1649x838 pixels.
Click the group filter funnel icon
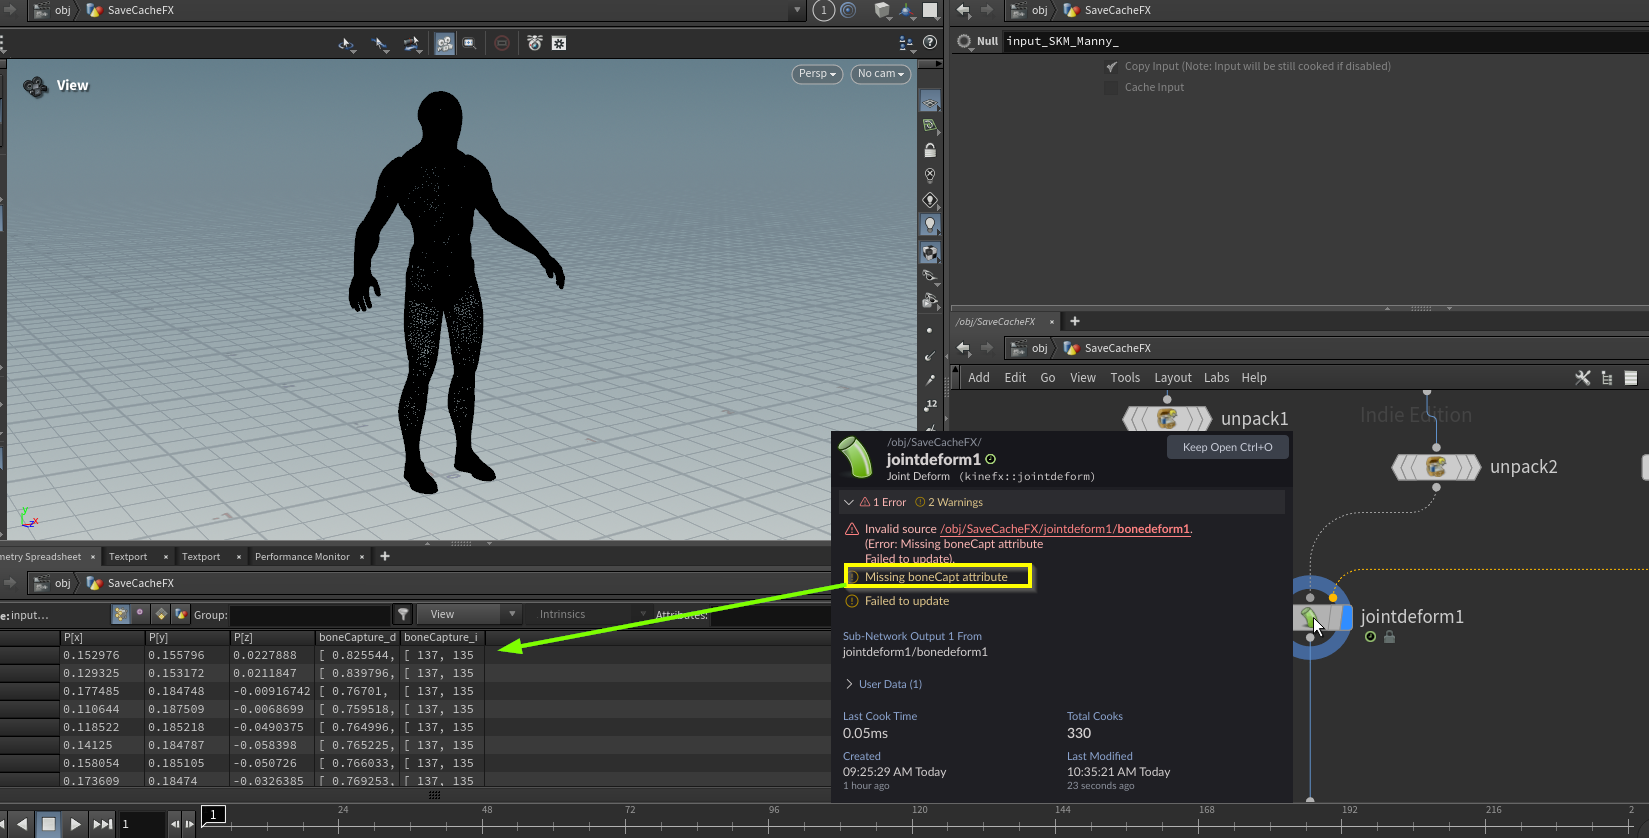coord(403,614)
